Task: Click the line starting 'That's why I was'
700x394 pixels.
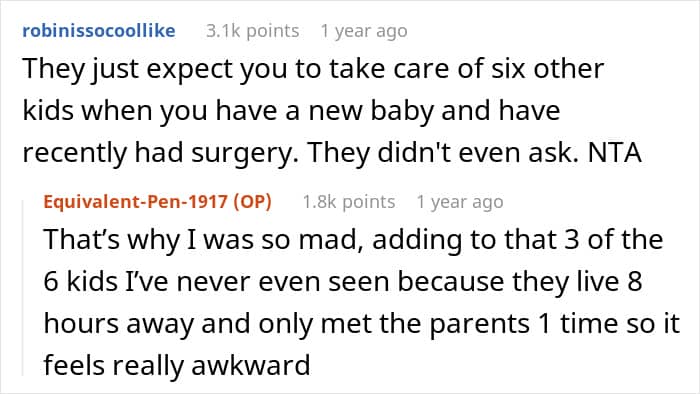Action: tap(353, 239)
